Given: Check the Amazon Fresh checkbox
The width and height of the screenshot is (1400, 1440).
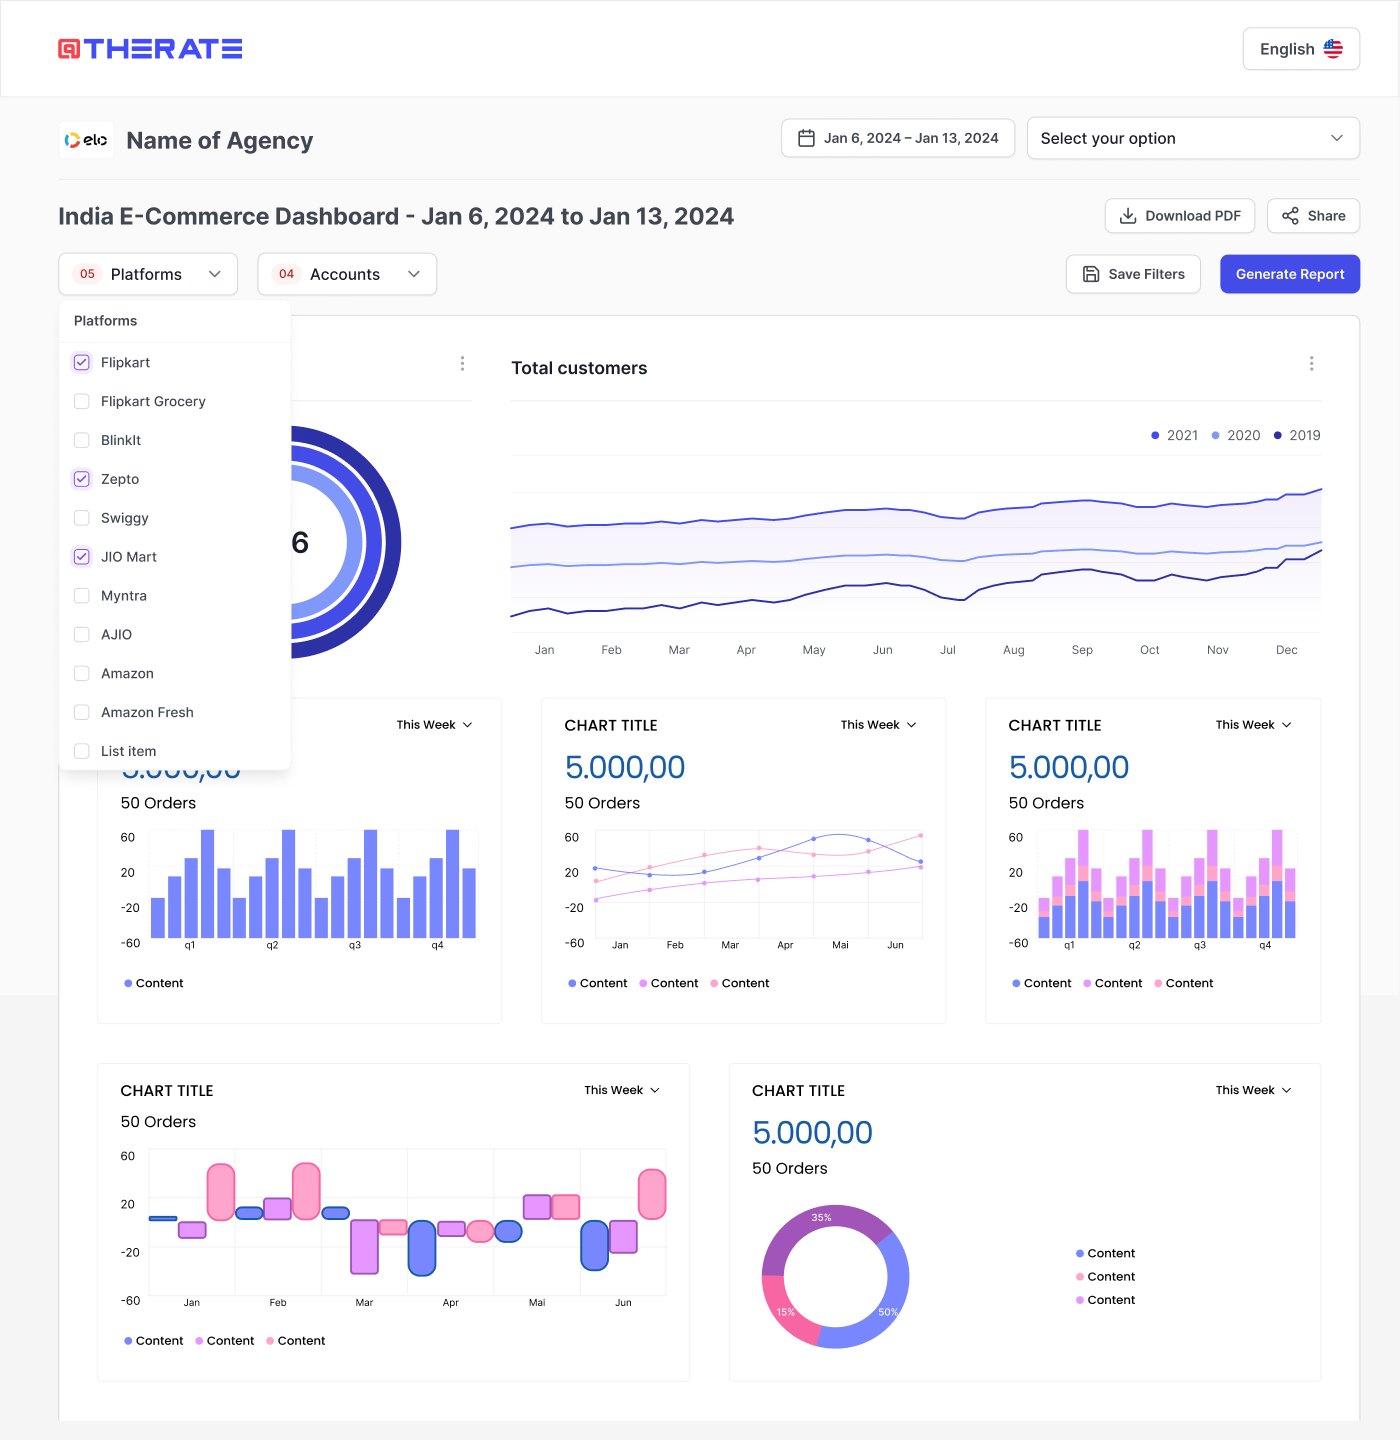Looking at the screenshot, I should (82, 713).
